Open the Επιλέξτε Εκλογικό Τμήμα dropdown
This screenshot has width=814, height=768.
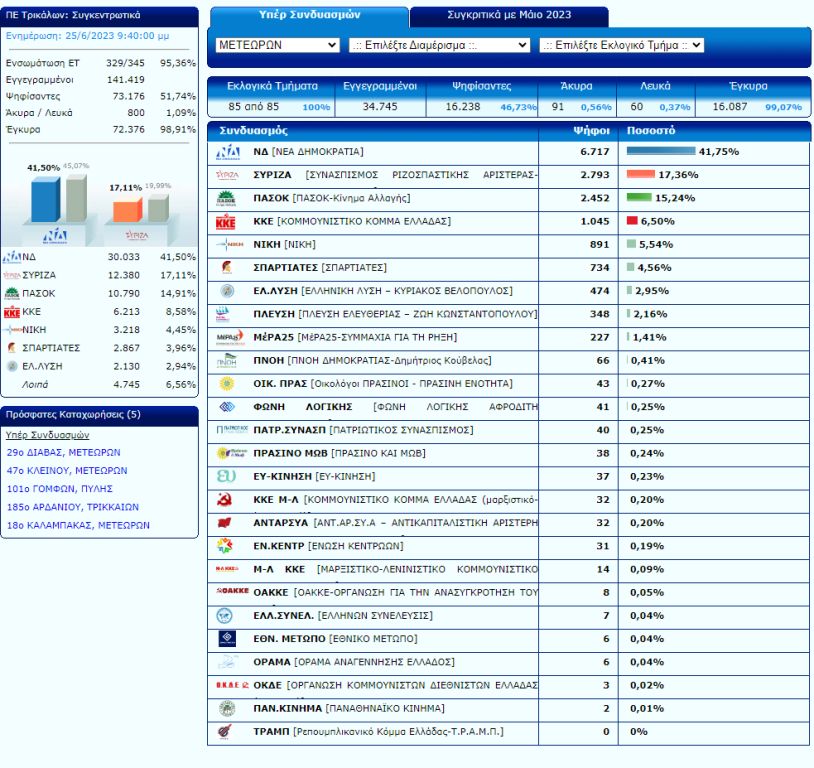(621, 45)
